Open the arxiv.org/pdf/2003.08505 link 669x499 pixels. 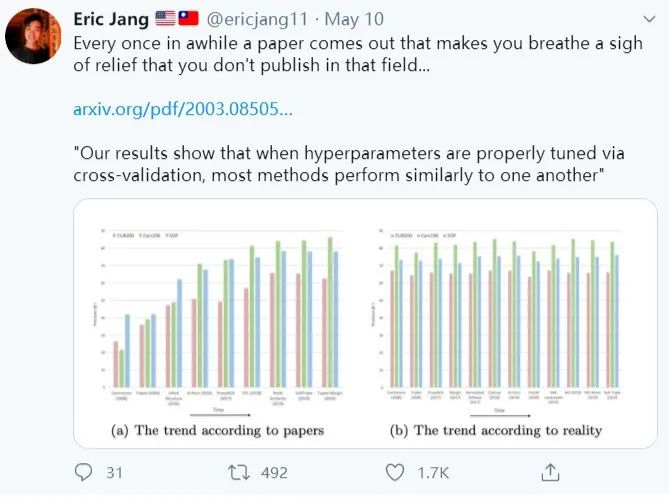click(x=183, y=109)
